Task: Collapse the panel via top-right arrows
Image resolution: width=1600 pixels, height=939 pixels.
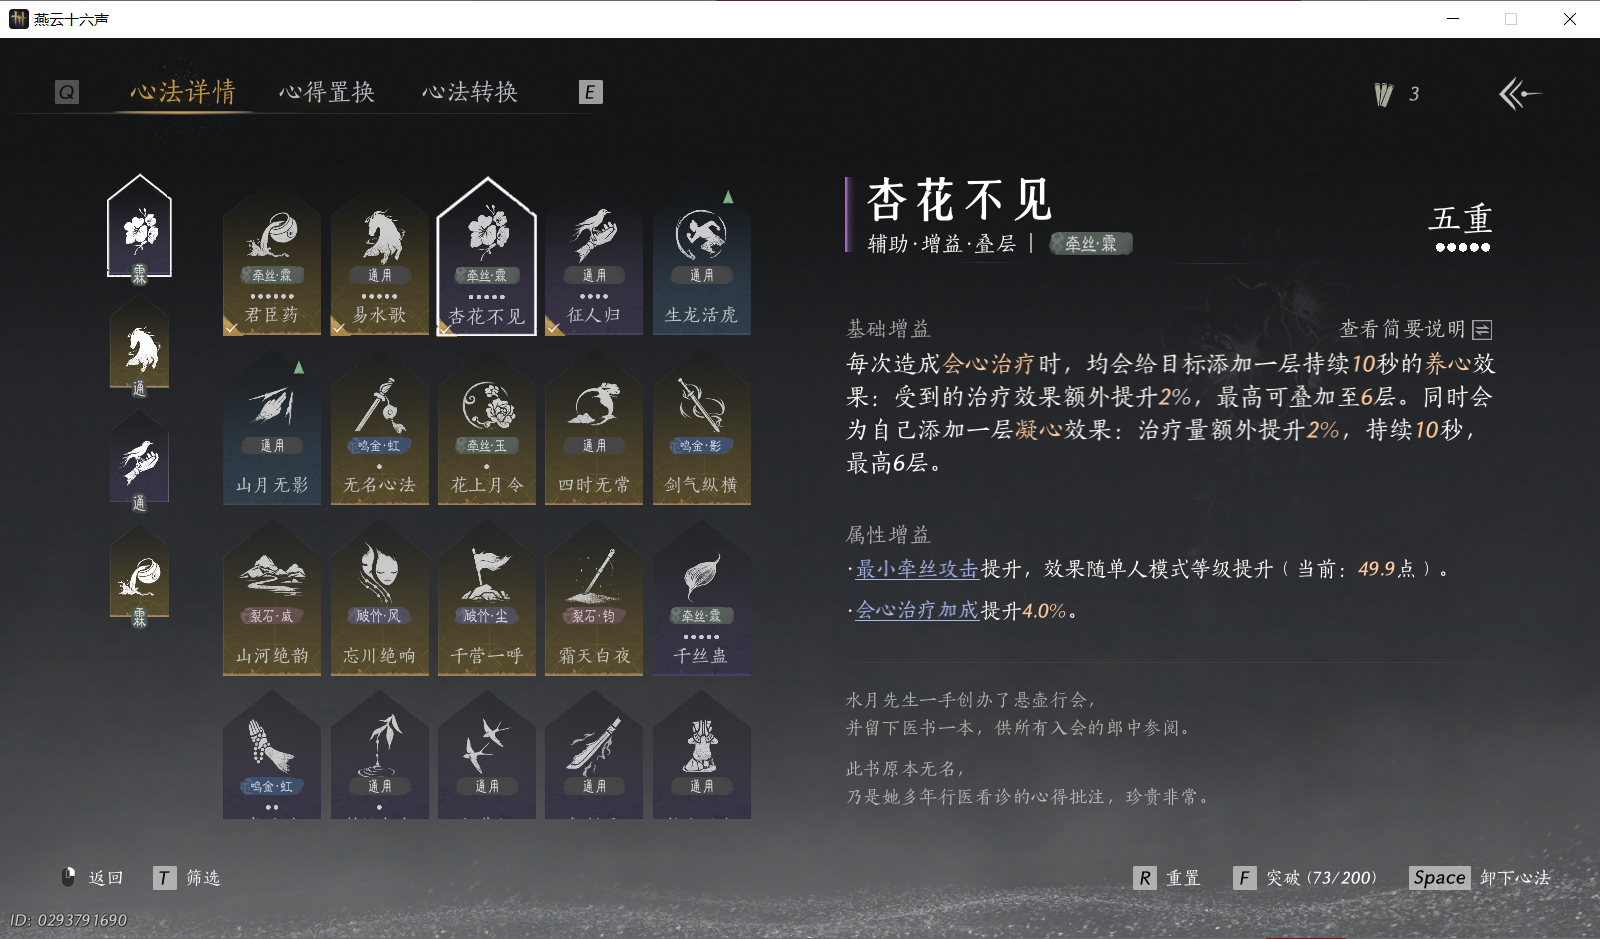Action: [x=1519, y=93]
